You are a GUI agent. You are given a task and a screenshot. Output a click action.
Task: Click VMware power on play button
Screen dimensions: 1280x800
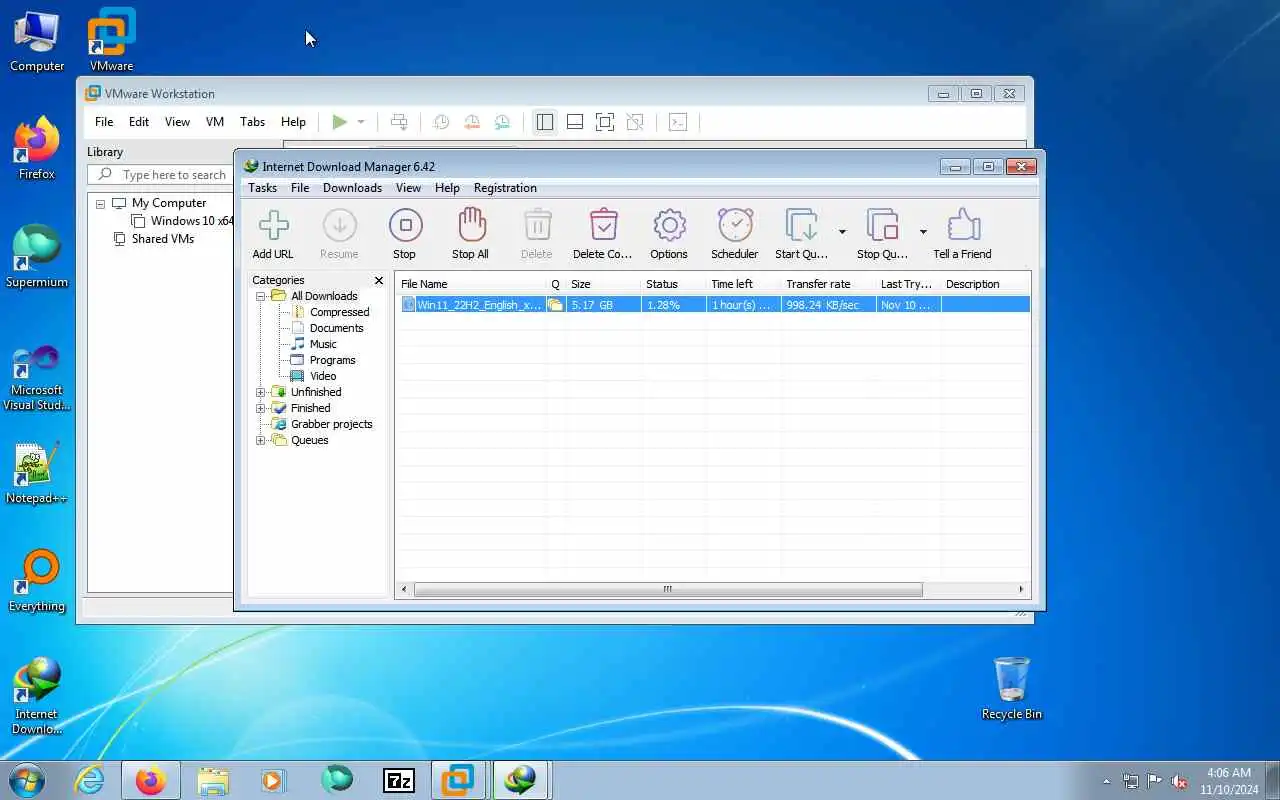pos(340,122)
